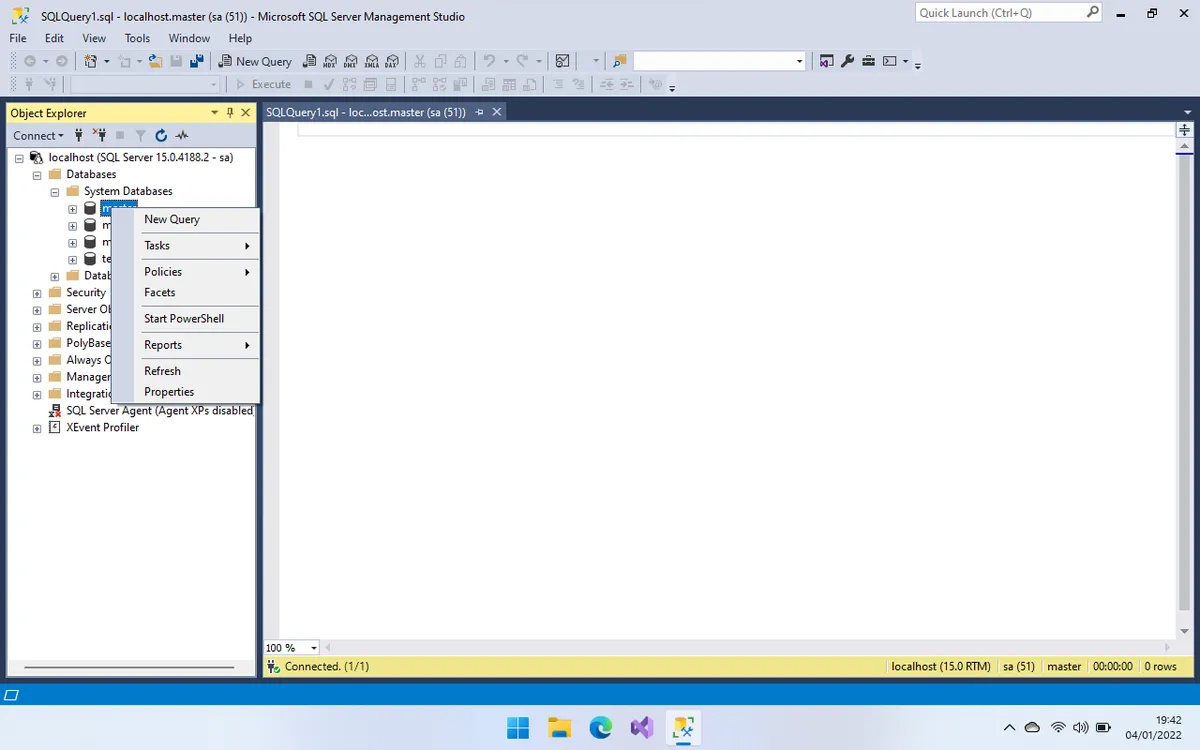The width and height of the screenshot is (1200, 750).
Task: Collapse the System Databases folder node
Action: 55,192
